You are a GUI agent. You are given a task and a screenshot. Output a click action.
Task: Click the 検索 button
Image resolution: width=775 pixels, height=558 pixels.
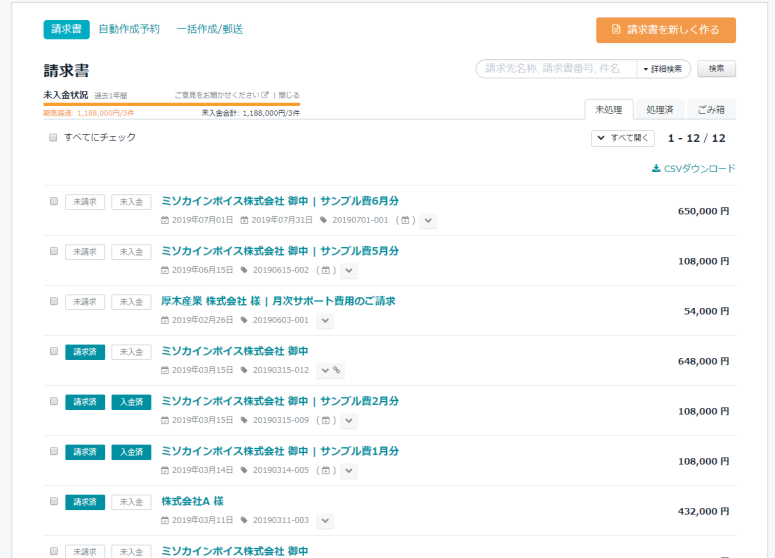click(x=716, y=69)
